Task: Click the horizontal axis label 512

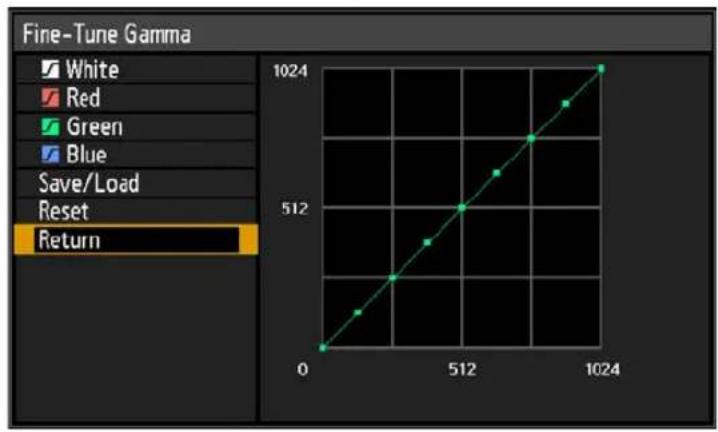Action: (462, 369)
